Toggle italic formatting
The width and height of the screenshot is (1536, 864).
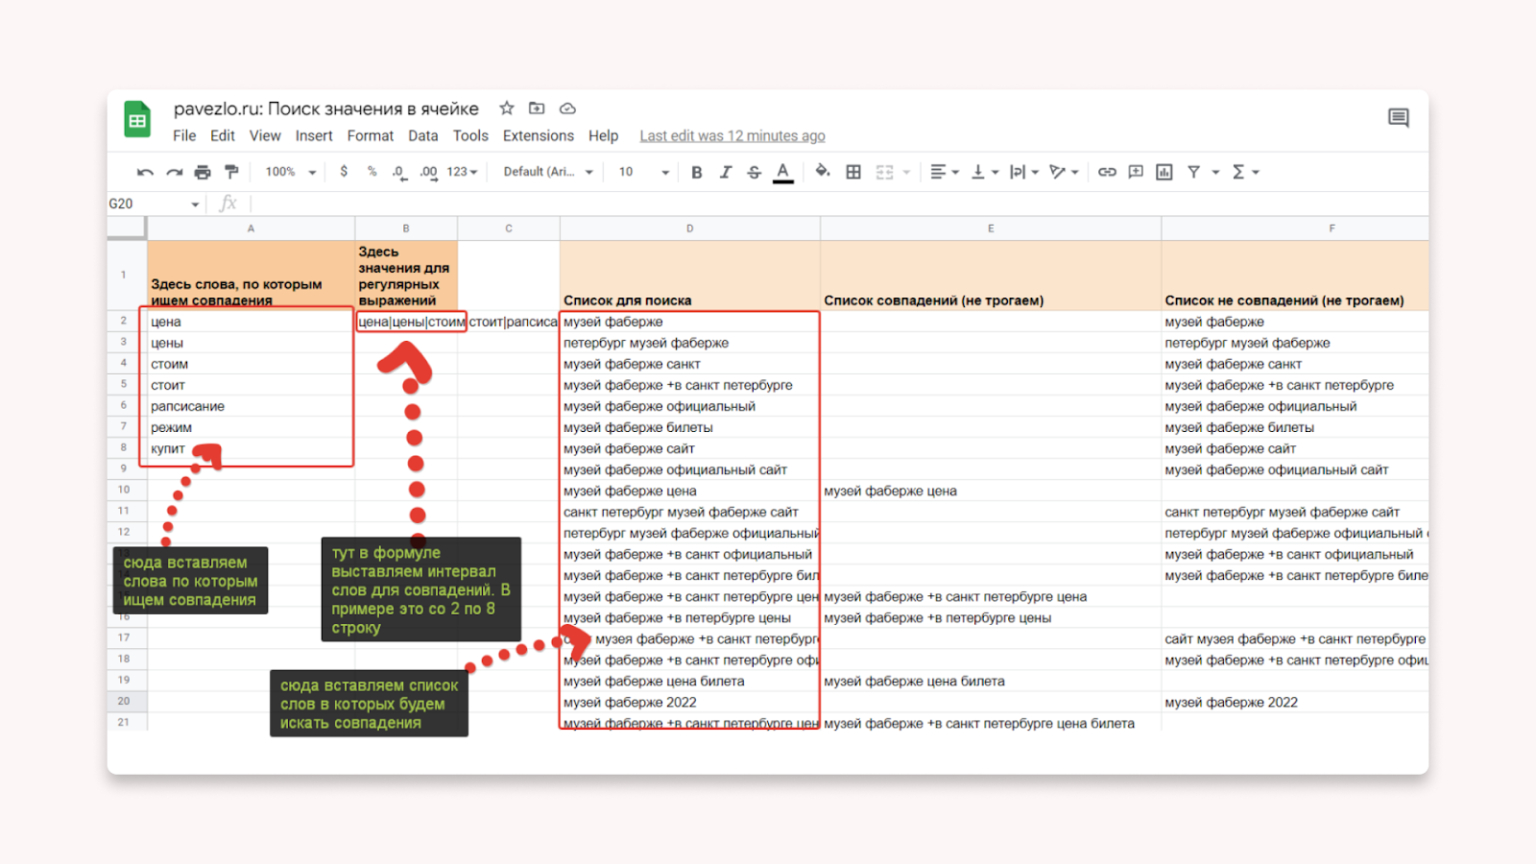tap(726, 172)
